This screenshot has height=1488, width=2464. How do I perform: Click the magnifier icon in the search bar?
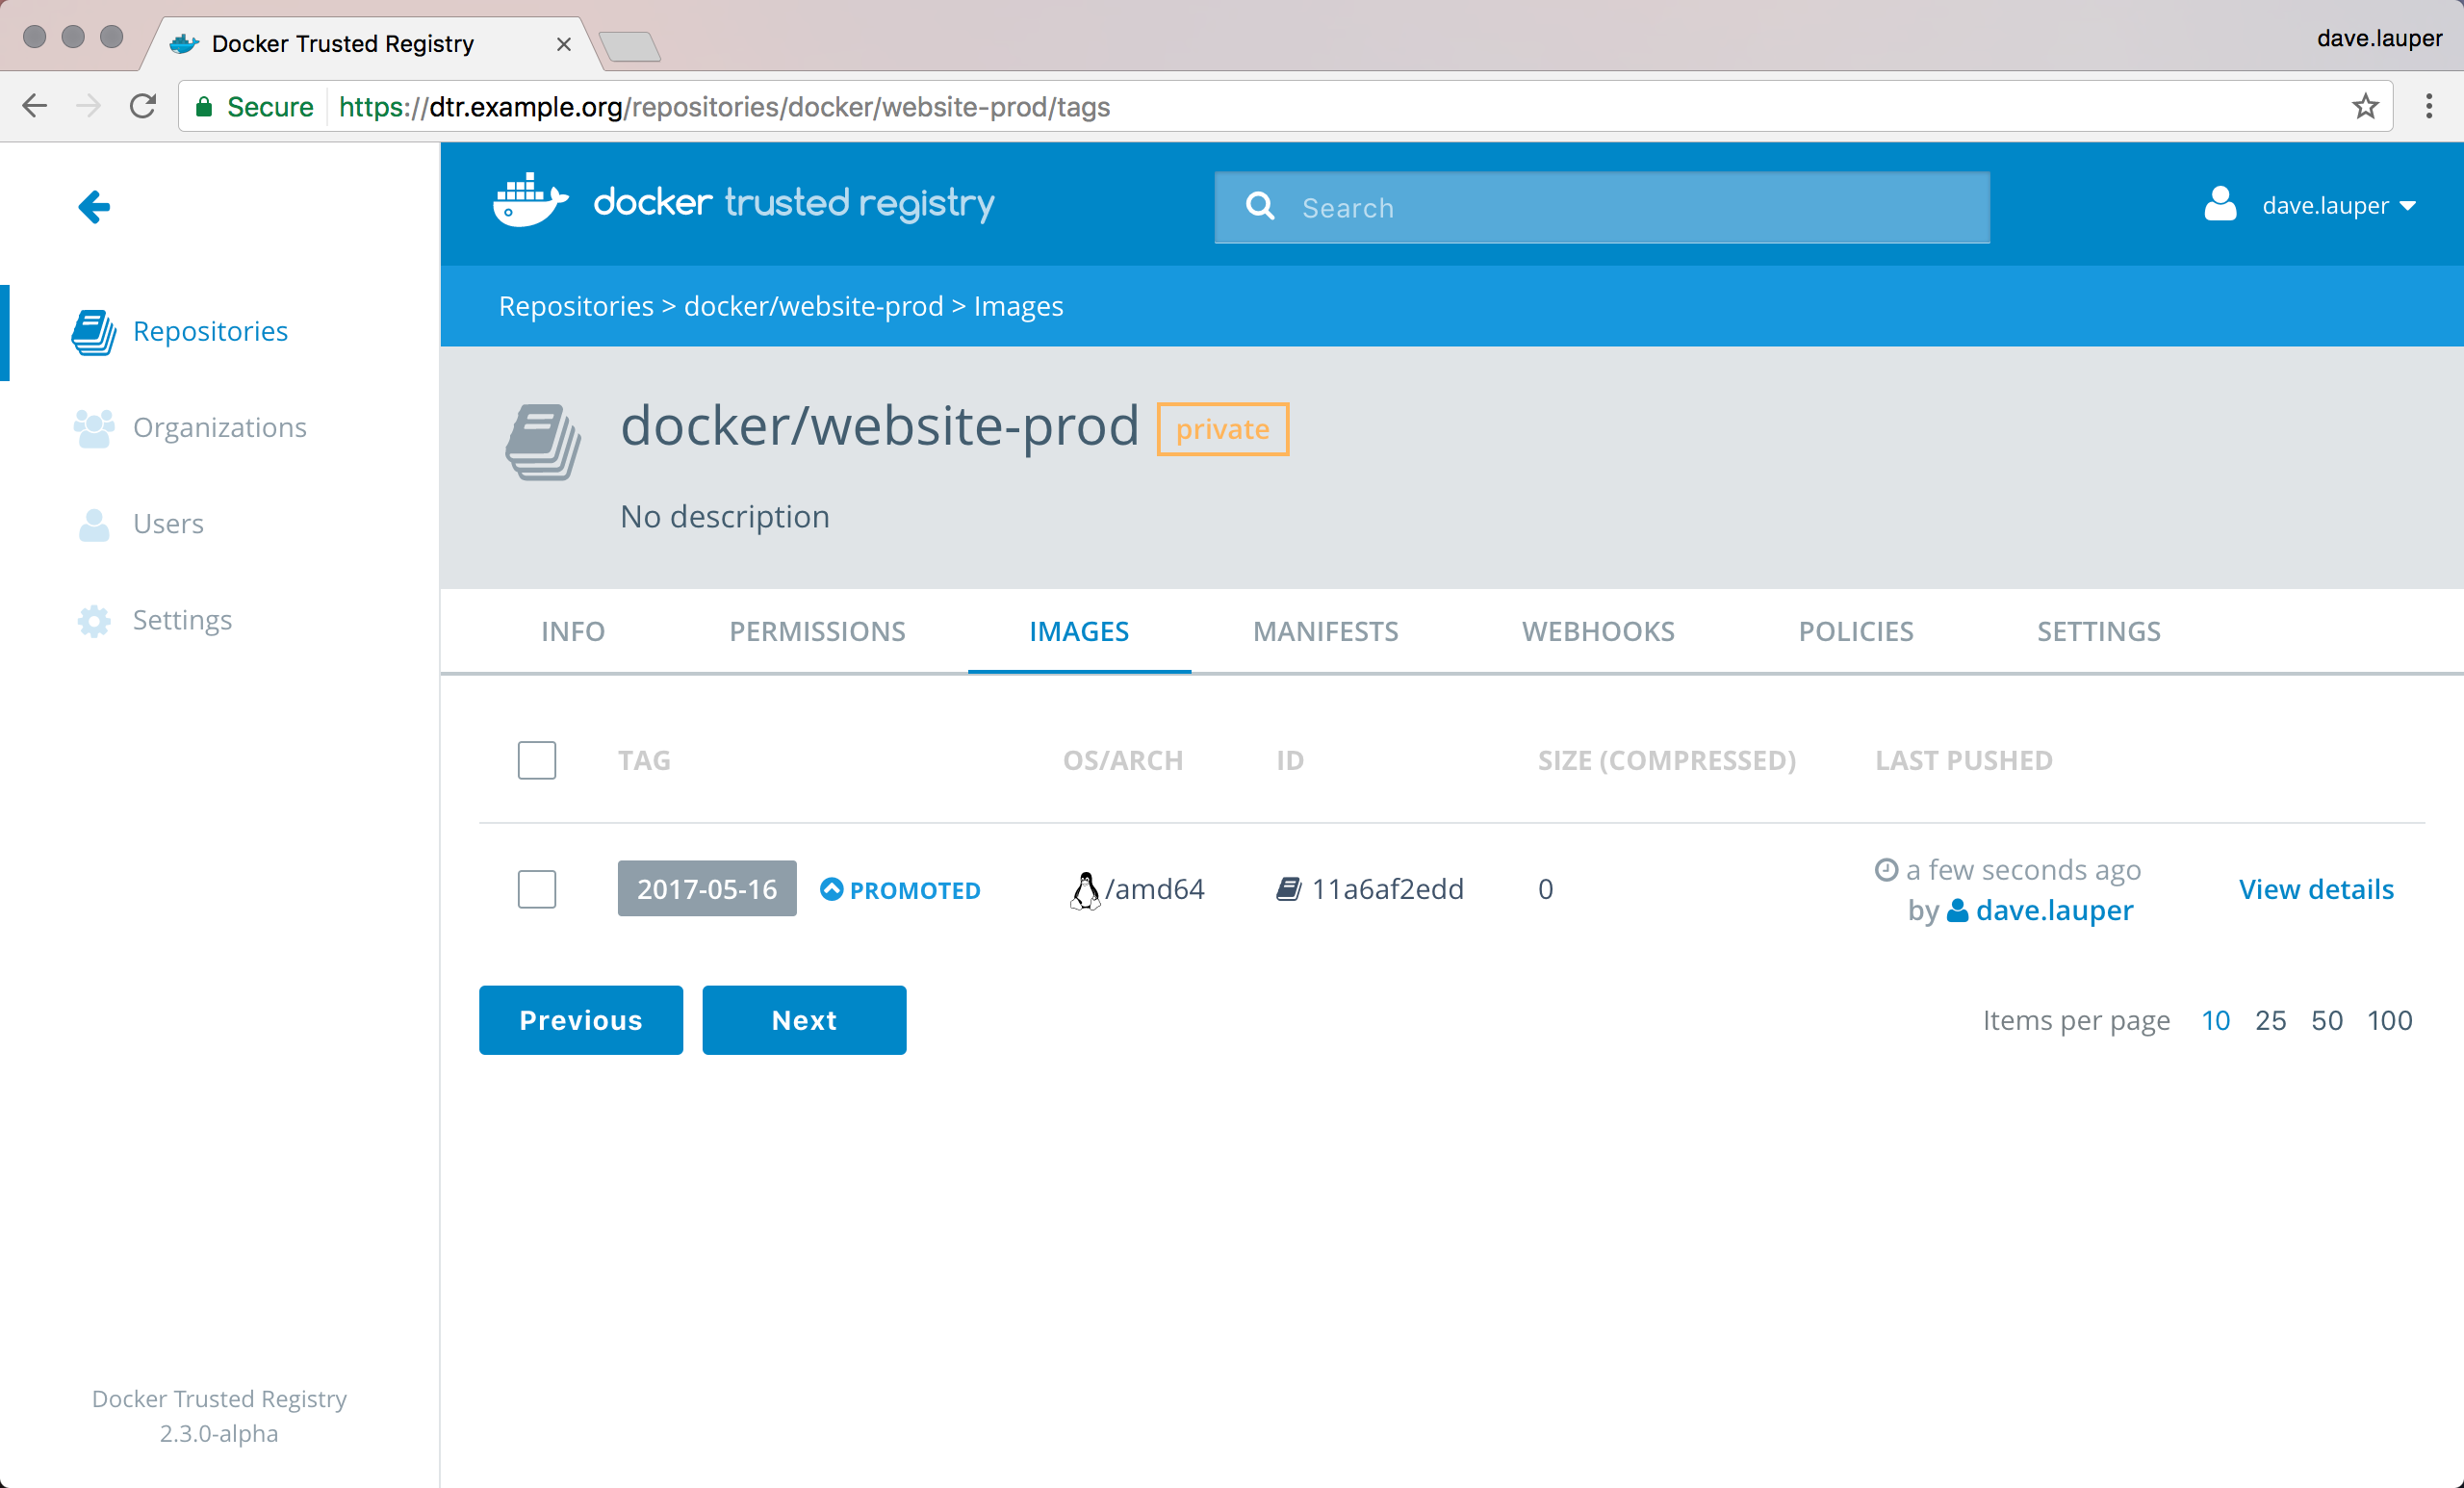pyautogui.click(x=1260, y=207)
